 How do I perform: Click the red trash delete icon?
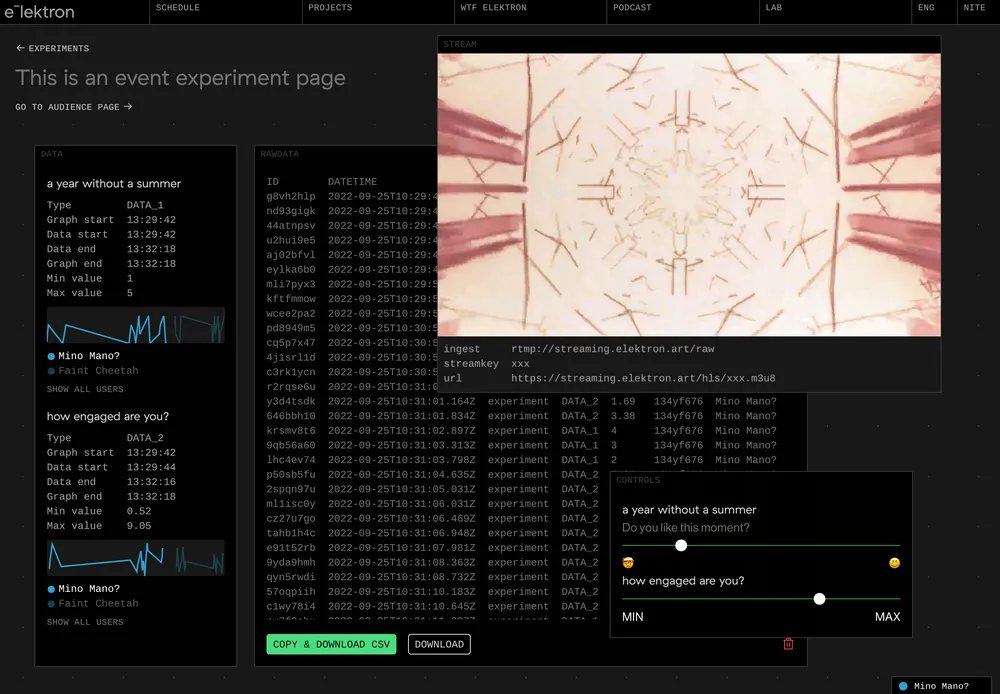(x=788, y=644)
